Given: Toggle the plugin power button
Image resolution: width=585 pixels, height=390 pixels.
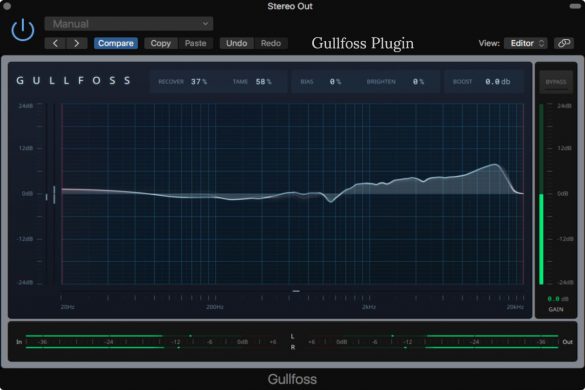Looking at the screenshot, I should pos(23,30).
